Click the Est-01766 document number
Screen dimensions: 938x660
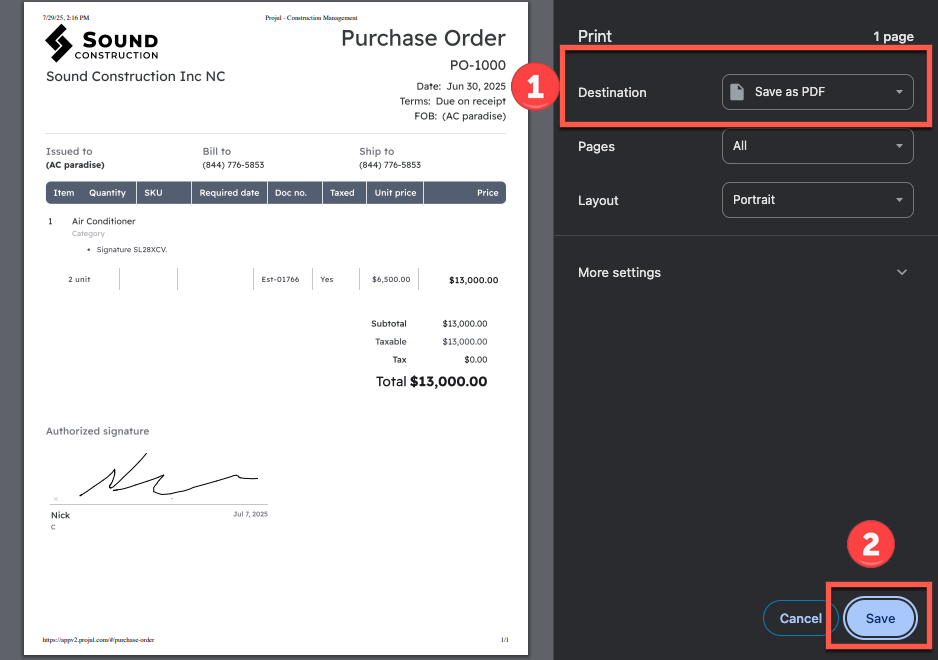click(281, 280)
